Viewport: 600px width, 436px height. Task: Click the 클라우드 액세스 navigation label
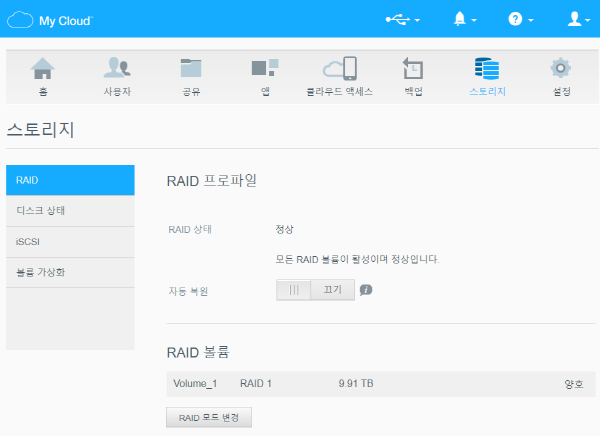pos(339,91)
